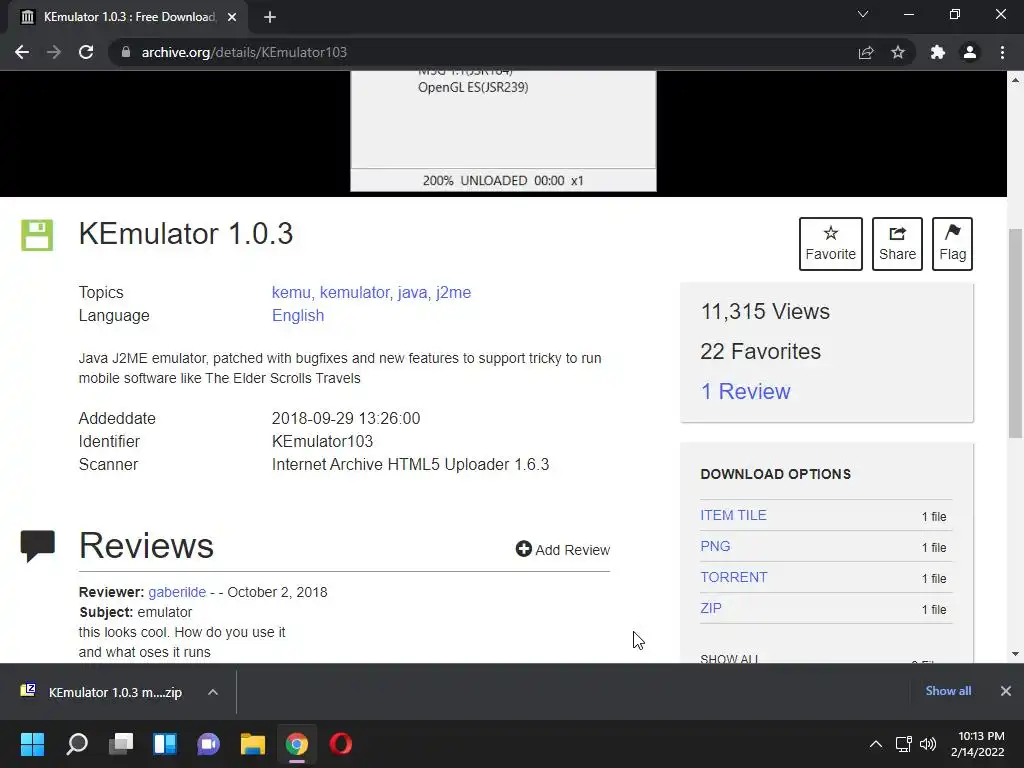
Task: Open the network tray icon
Action: coord(904,744)
